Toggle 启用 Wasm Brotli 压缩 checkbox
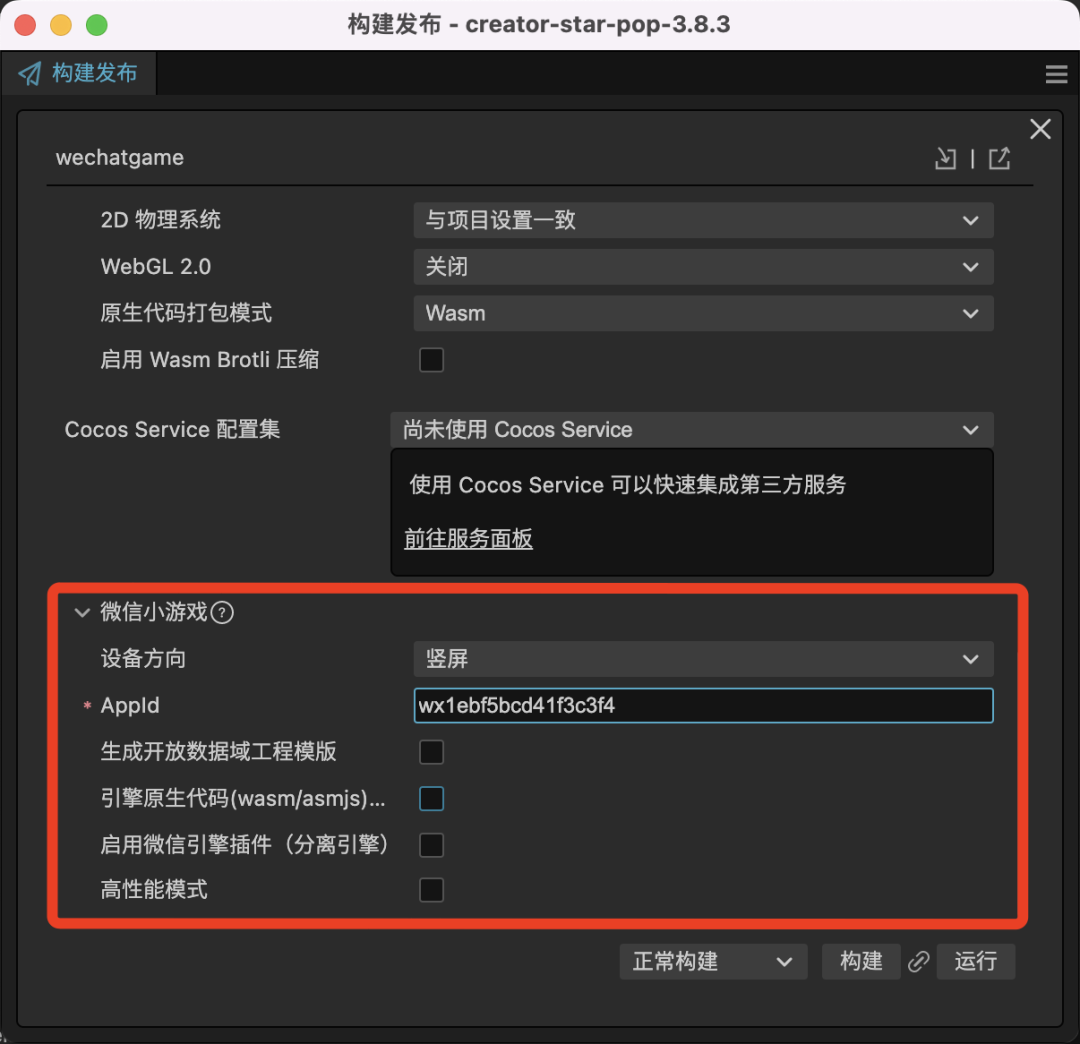This screenshot has width=1080, height=1044. coord(432,359)
